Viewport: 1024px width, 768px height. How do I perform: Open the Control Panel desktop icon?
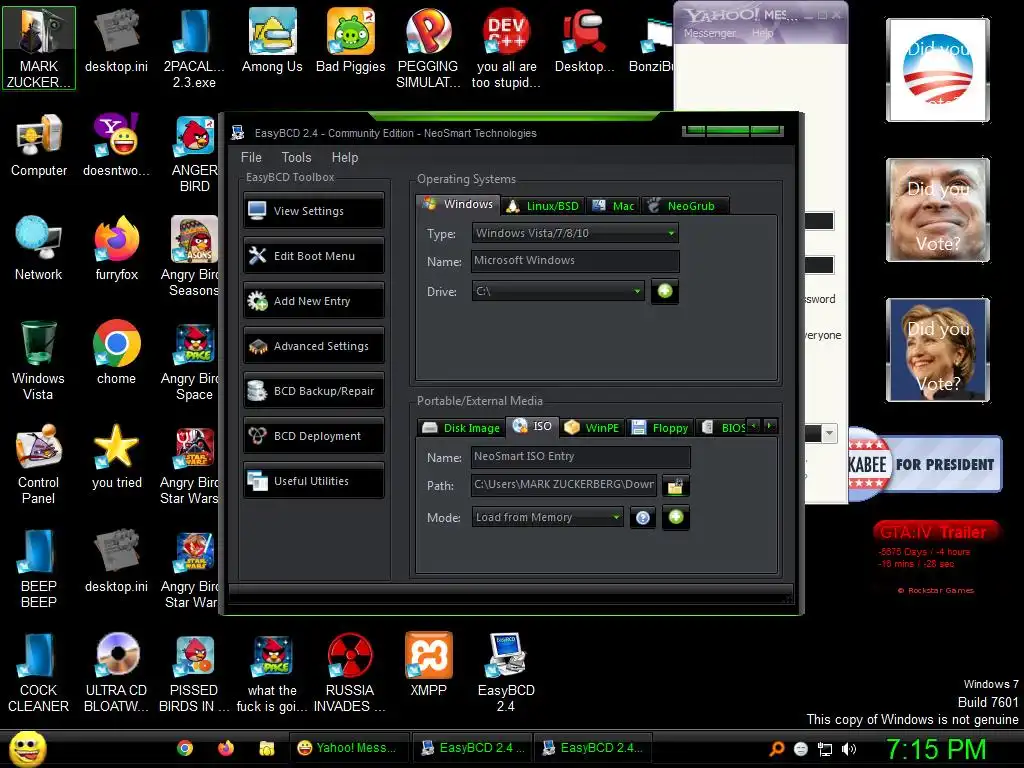point(39,464)
